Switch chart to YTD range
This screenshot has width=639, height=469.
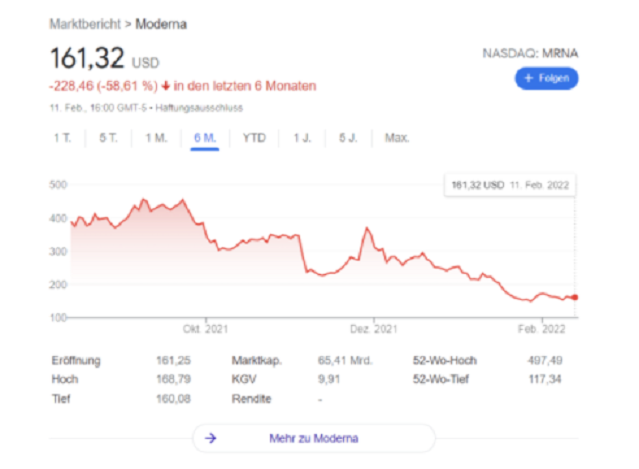(254, 138)
